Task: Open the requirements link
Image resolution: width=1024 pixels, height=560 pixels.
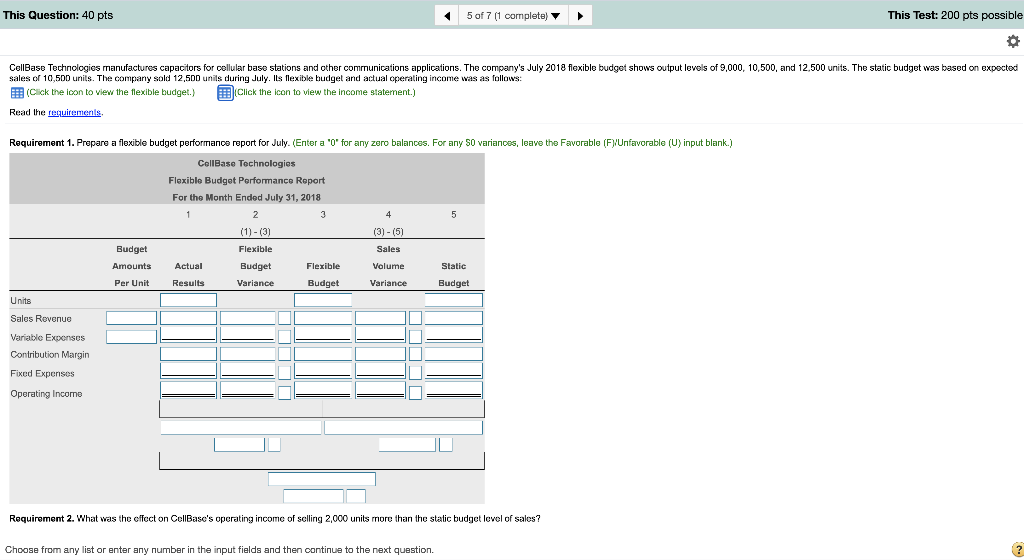Action: (74, 112)
